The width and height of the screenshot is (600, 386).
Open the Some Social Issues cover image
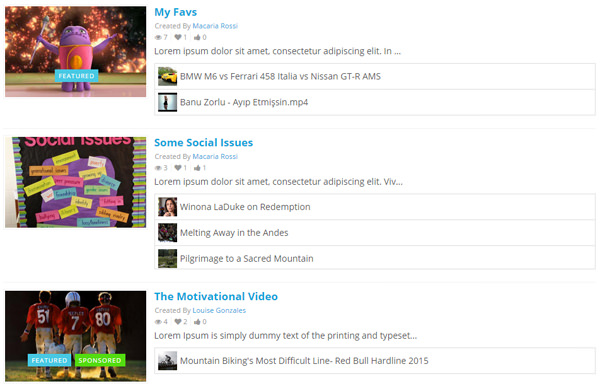pos(75,182)
